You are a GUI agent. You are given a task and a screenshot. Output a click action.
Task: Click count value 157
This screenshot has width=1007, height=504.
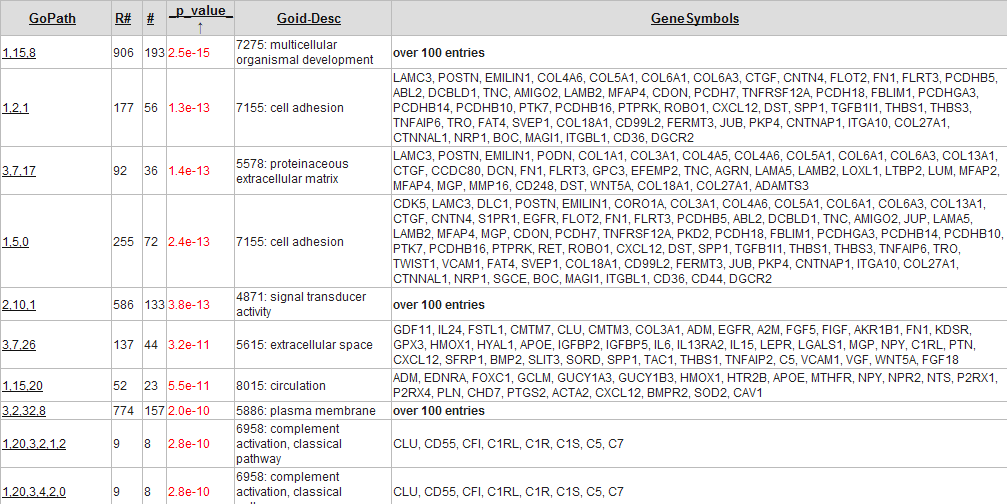pos(155,411)
